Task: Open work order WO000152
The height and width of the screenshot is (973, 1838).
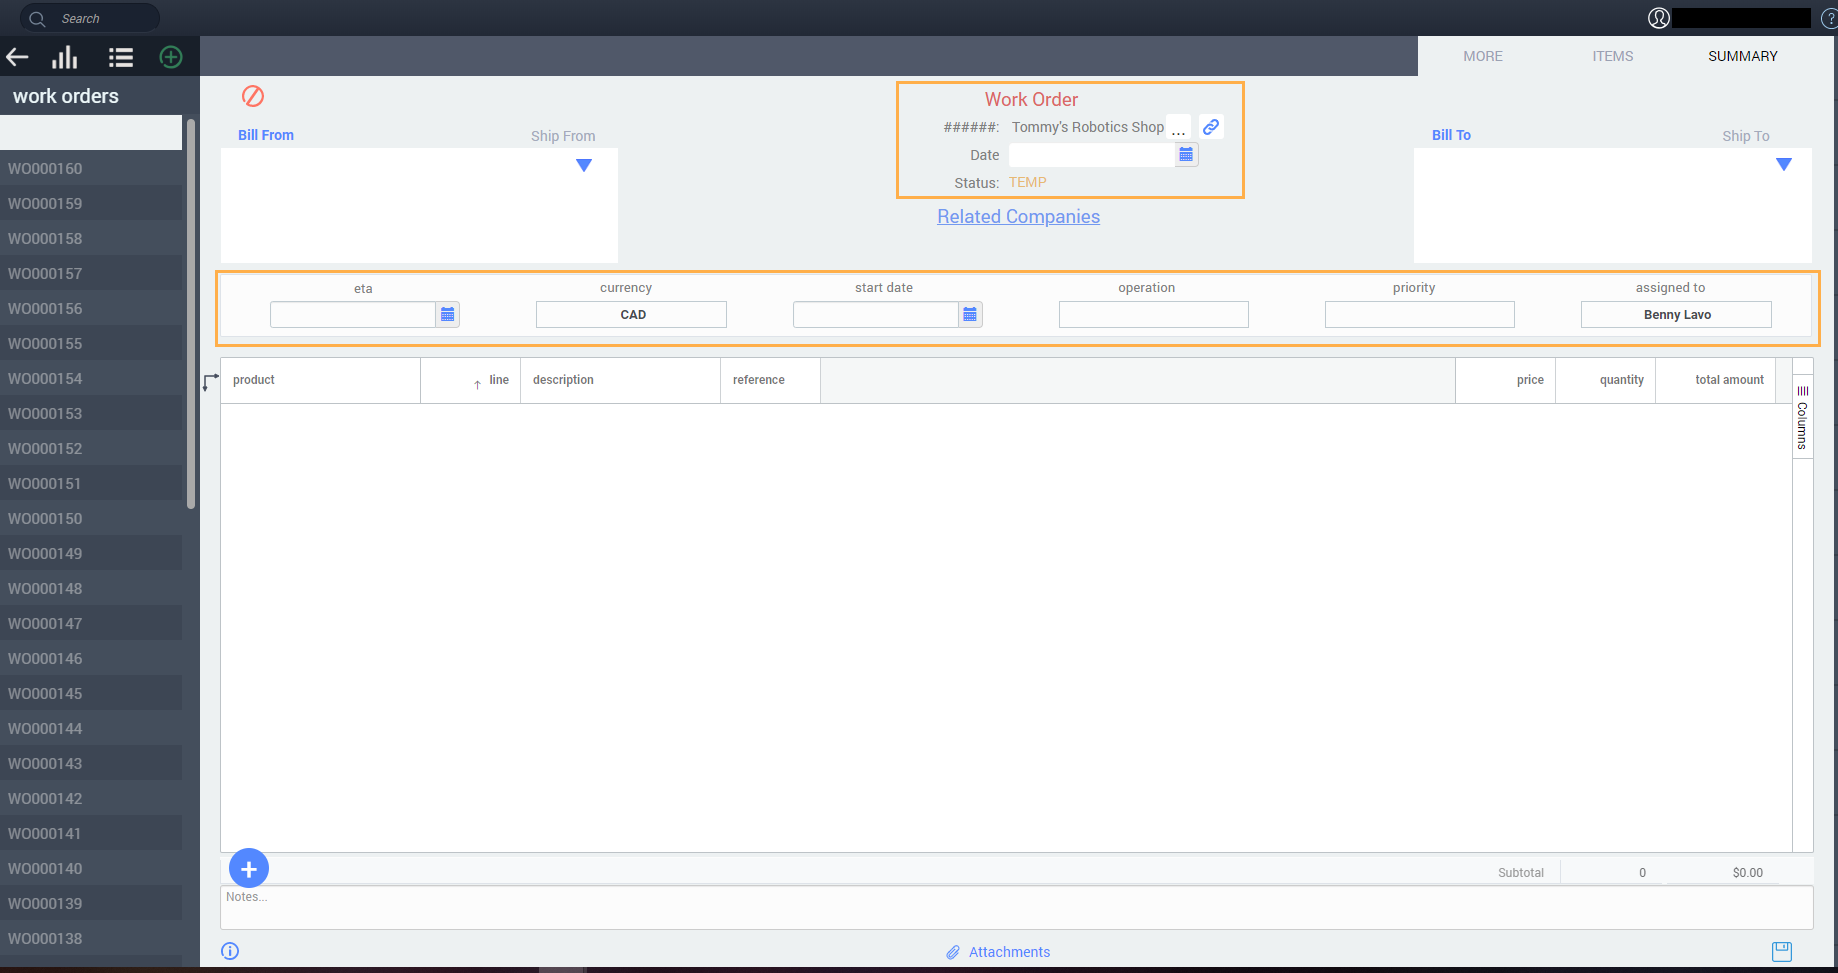Action: tap(91, 448)
